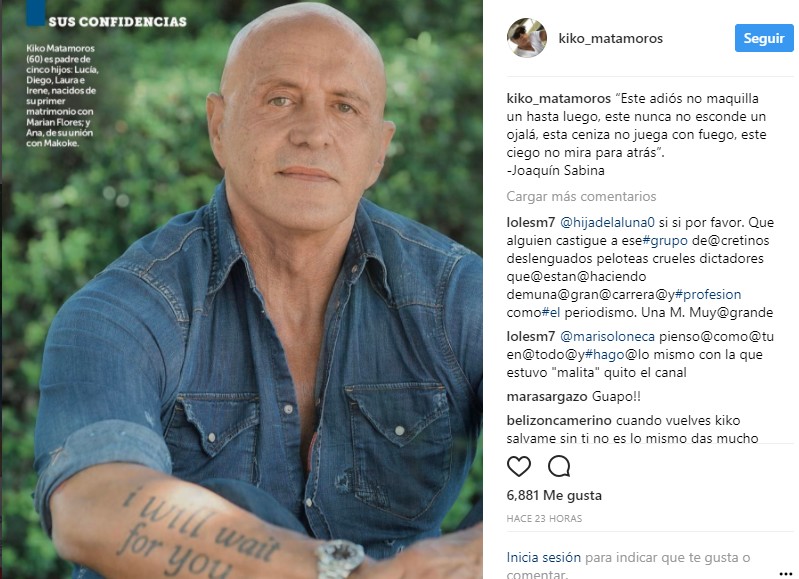Viewport: 799px width, 579px height.
Task: Visit marasargazo commenter profile
Action: pyautogui.click(x=547, y=397)
